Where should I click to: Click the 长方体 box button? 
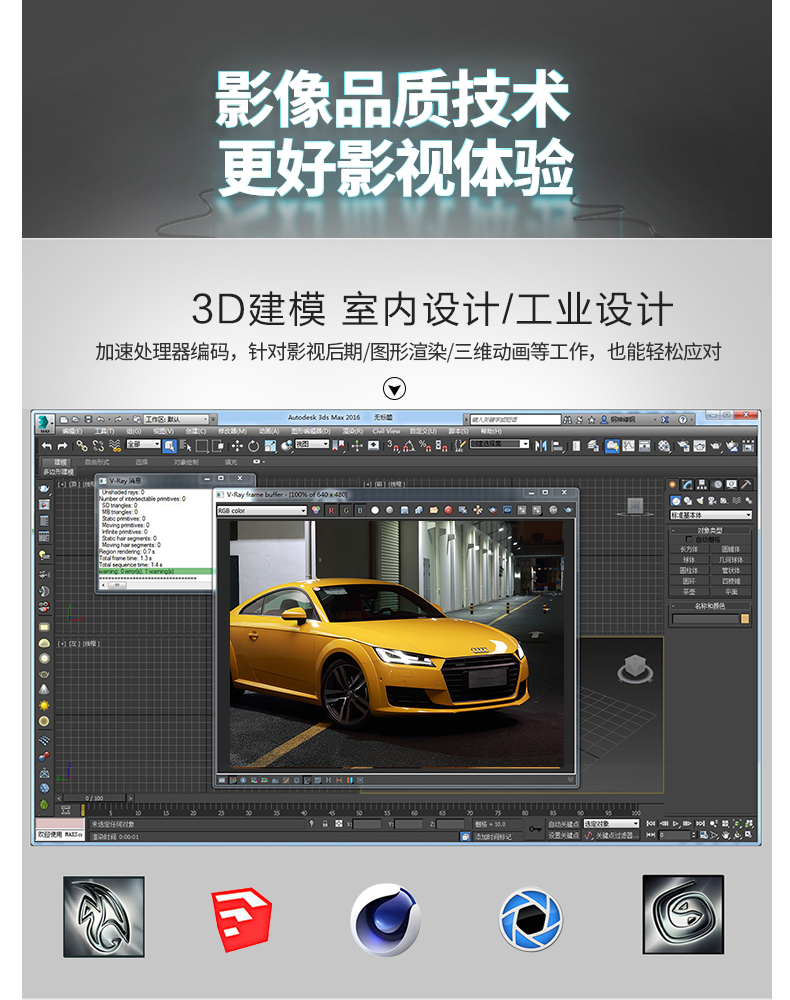coord(689,549)
